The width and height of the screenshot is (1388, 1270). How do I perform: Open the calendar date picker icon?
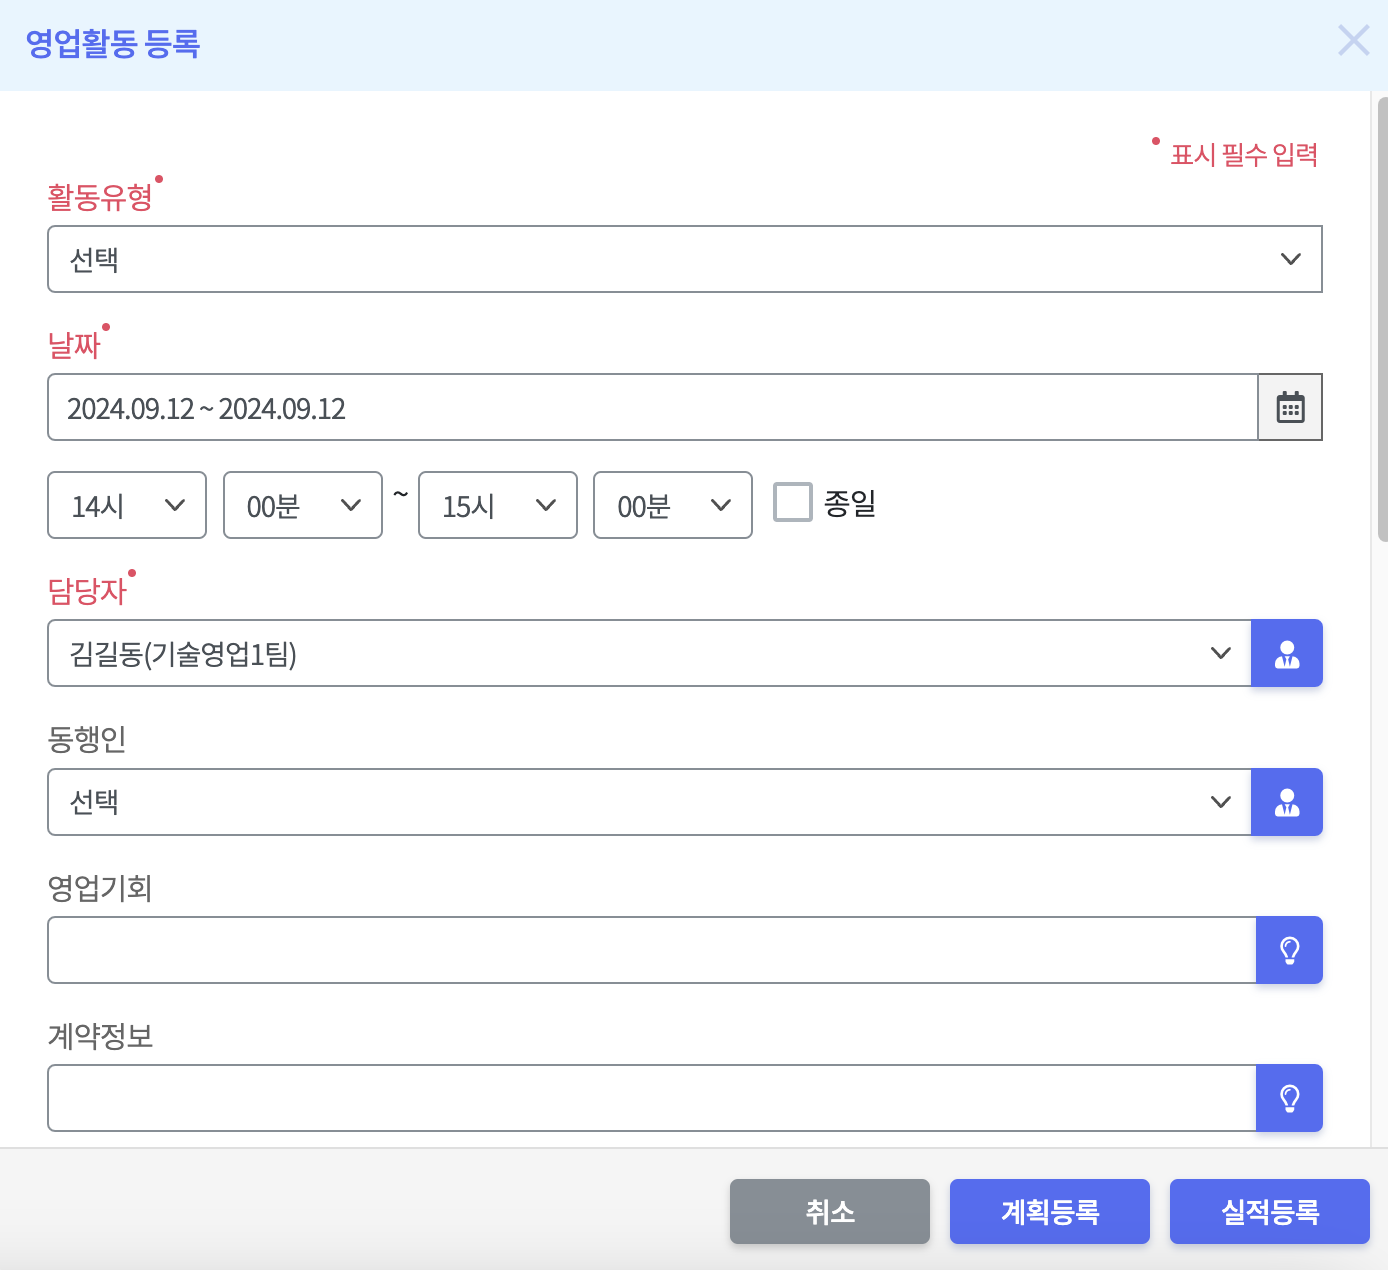[1290, 408]
